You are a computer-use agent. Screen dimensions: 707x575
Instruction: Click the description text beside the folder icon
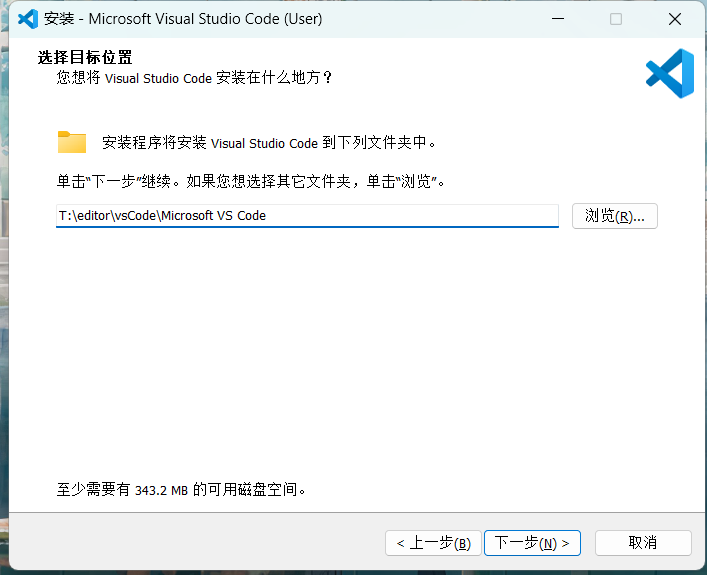pyautogui.click(x=269, y=142)
